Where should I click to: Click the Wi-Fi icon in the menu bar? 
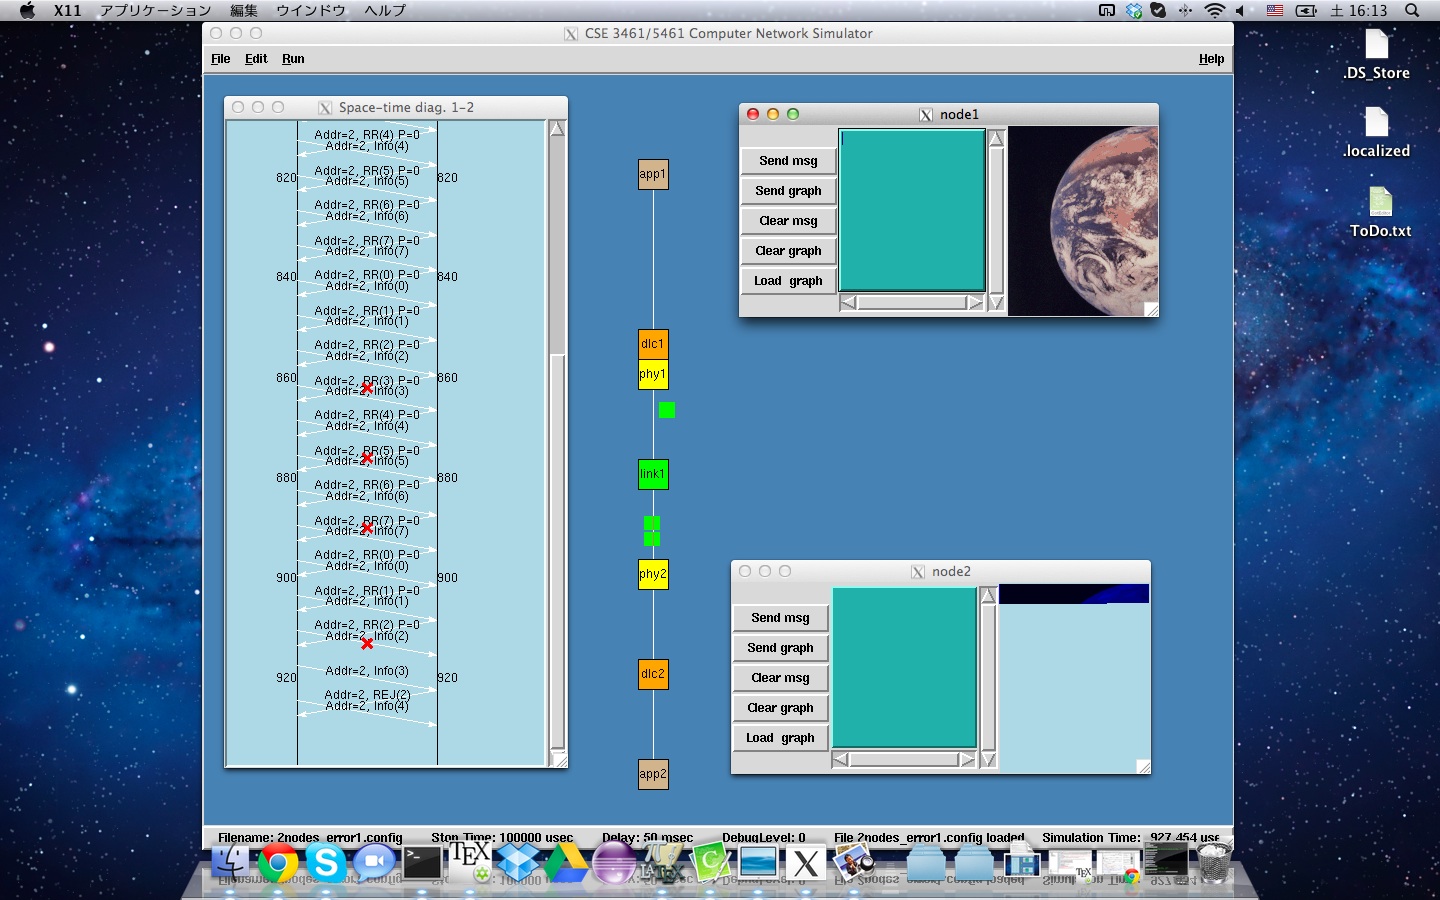1216,11
